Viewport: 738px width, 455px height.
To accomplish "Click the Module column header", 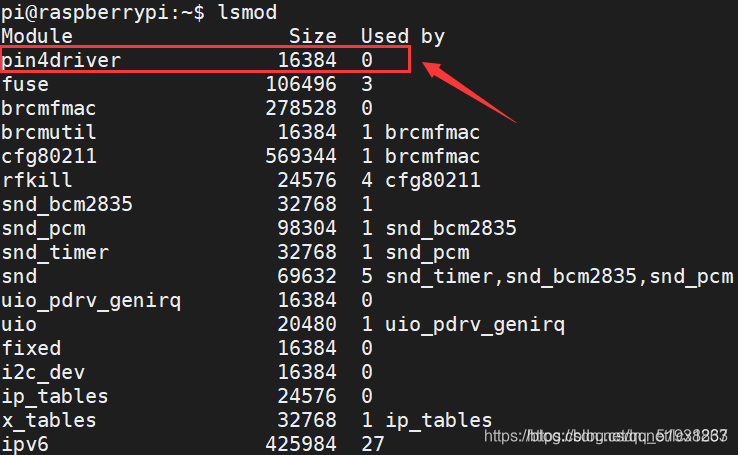I will (37, 36).
